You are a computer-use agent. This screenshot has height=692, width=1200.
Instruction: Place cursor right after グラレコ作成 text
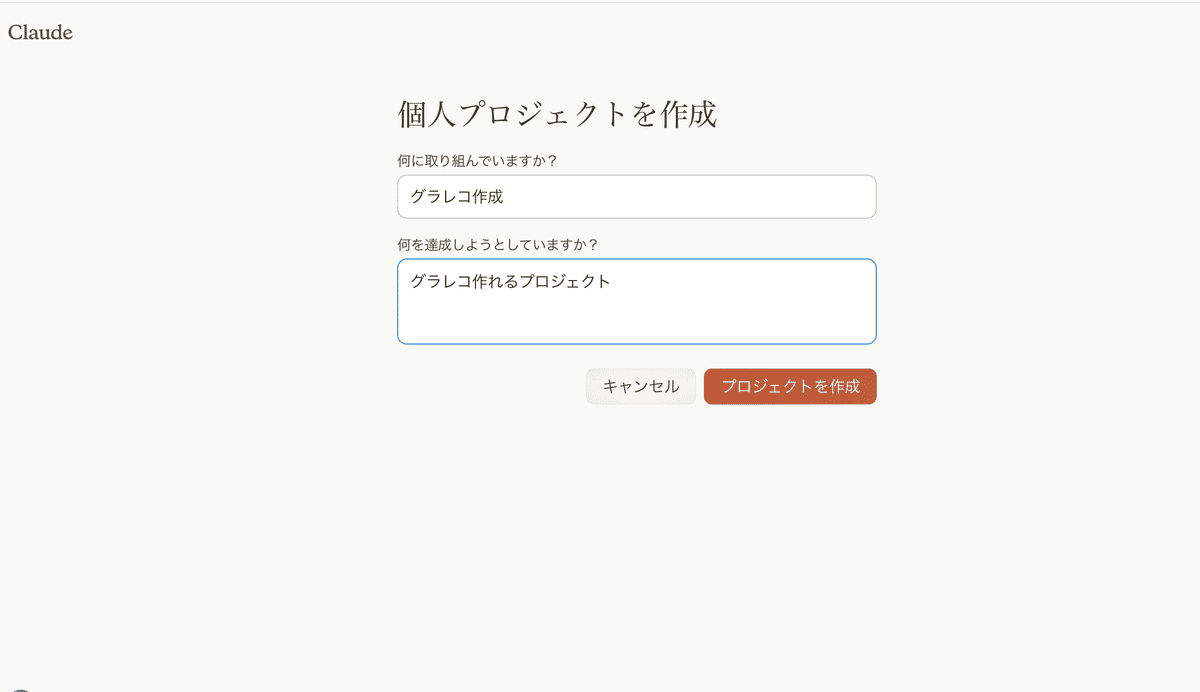click(x=505, y=197)
